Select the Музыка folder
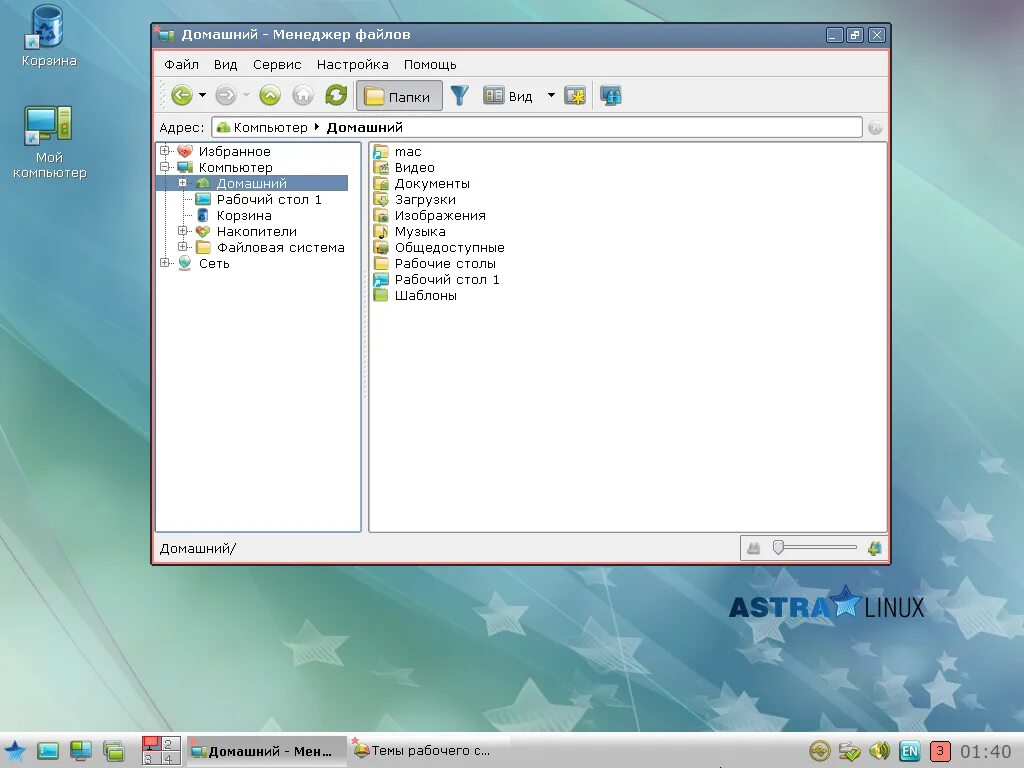Viewport: 1024px width, 768px height. [x=409, y=232]
